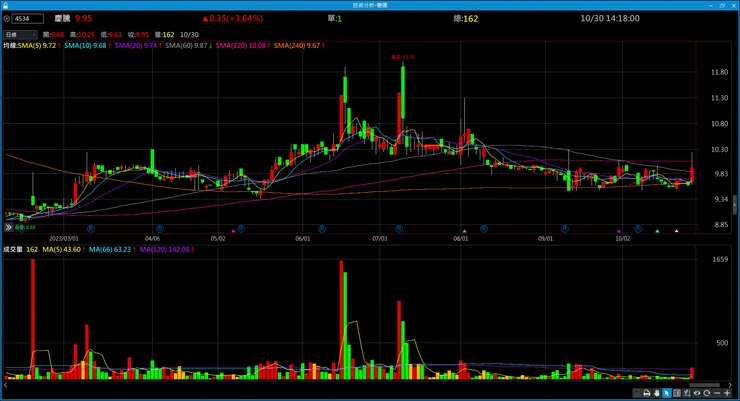This screenshot has width=740, height=401.
Task: Click the blue circle event marker near 07/03
Action: click(x=399, y=229)
